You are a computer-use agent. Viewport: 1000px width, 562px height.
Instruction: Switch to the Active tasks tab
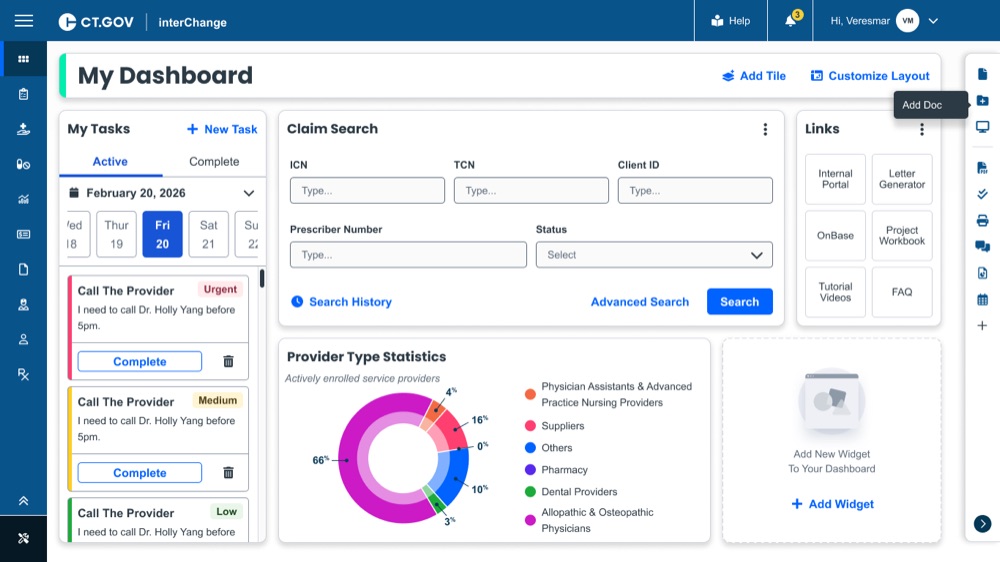(110, 162)
